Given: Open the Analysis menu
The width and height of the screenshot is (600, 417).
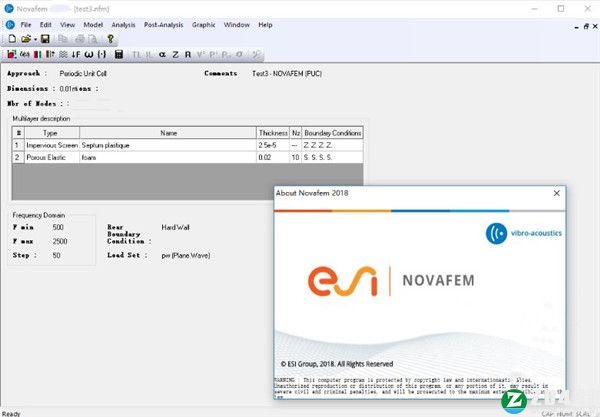Looking at the screenshot, I should [123, 25].
